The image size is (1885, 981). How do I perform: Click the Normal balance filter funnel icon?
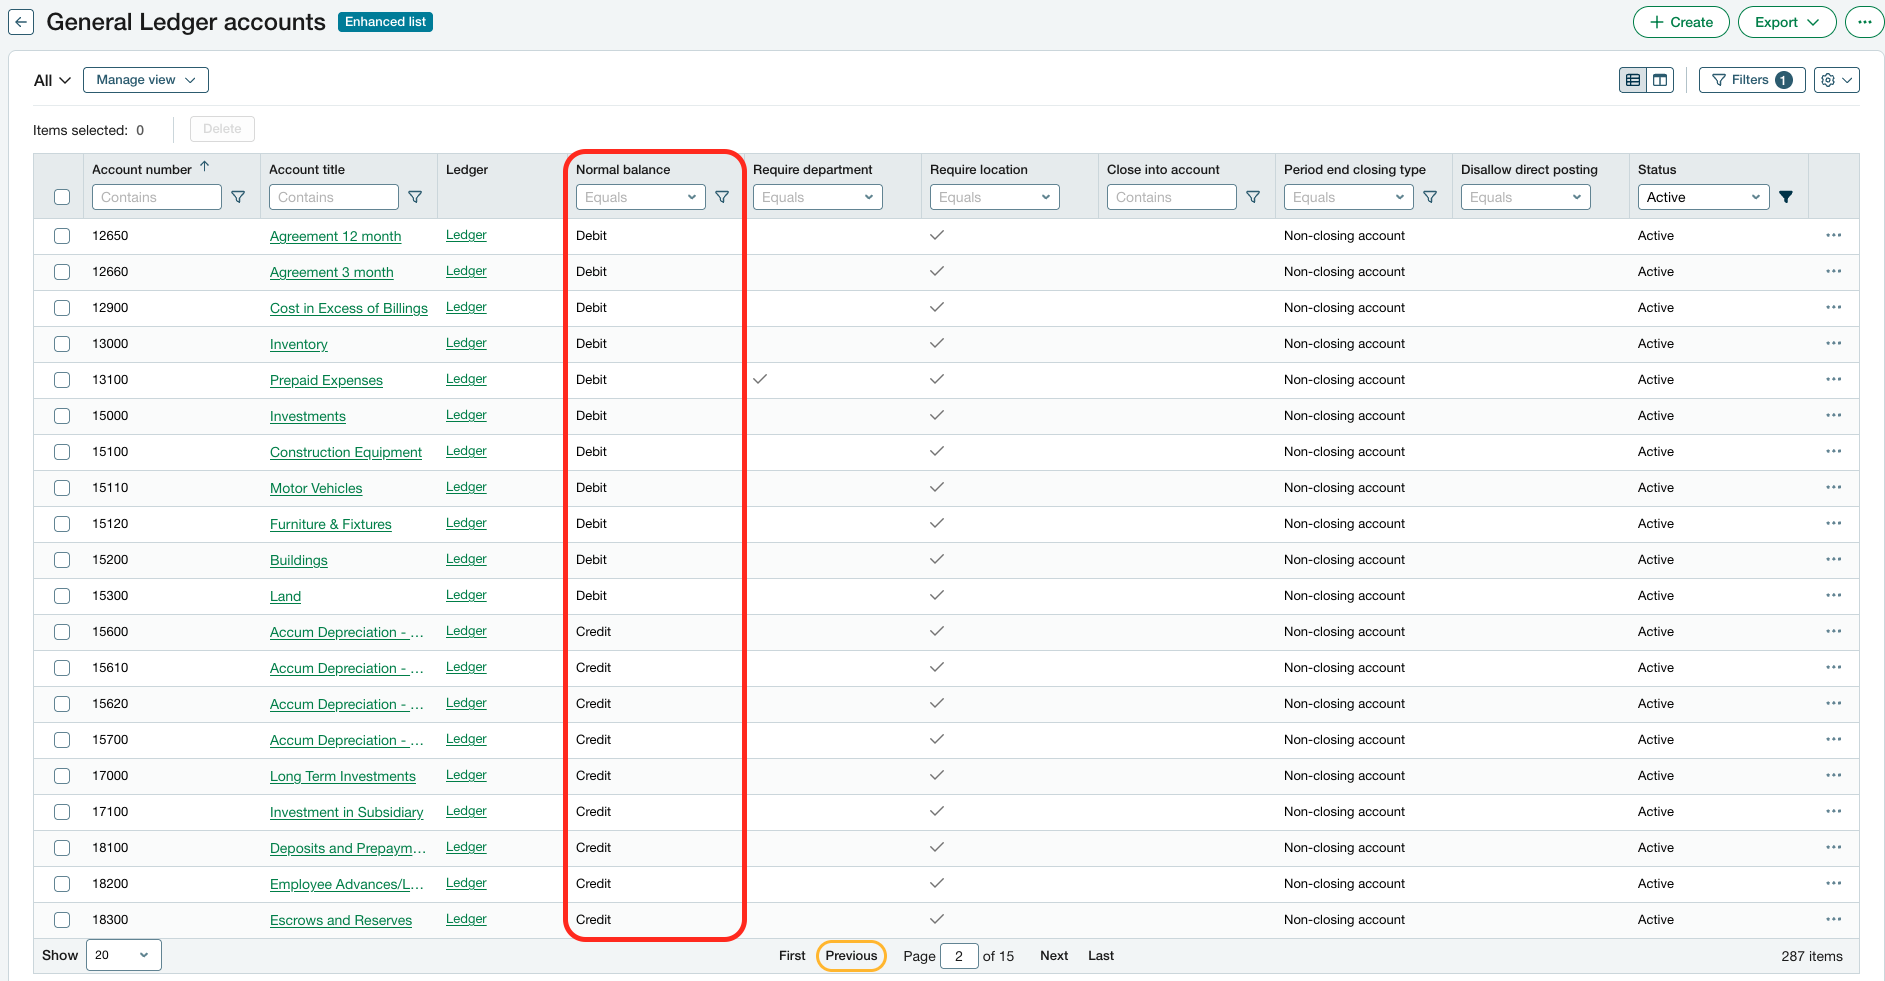point(722,197)
